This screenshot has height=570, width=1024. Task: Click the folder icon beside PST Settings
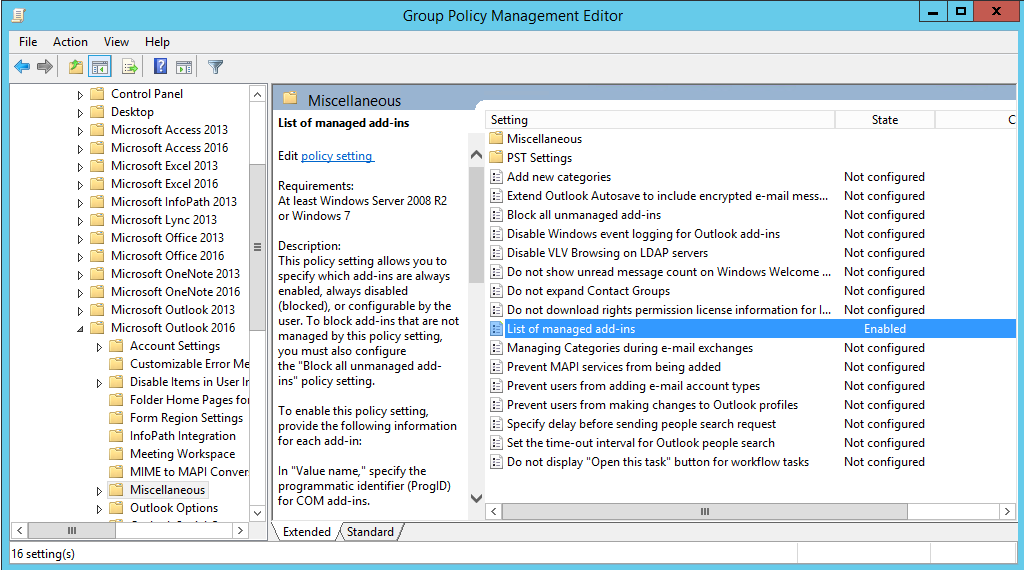pos(496,157)
